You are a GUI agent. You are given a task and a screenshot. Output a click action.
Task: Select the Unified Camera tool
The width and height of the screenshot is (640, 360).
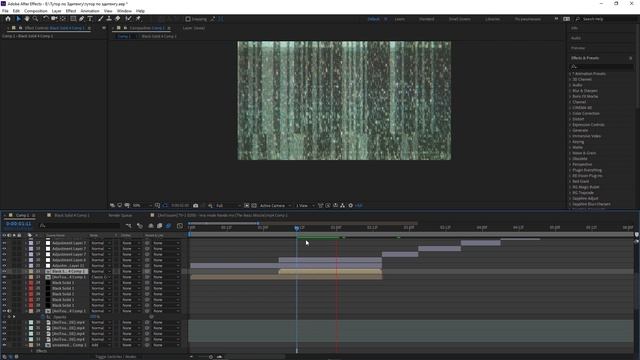coord(54,19)
